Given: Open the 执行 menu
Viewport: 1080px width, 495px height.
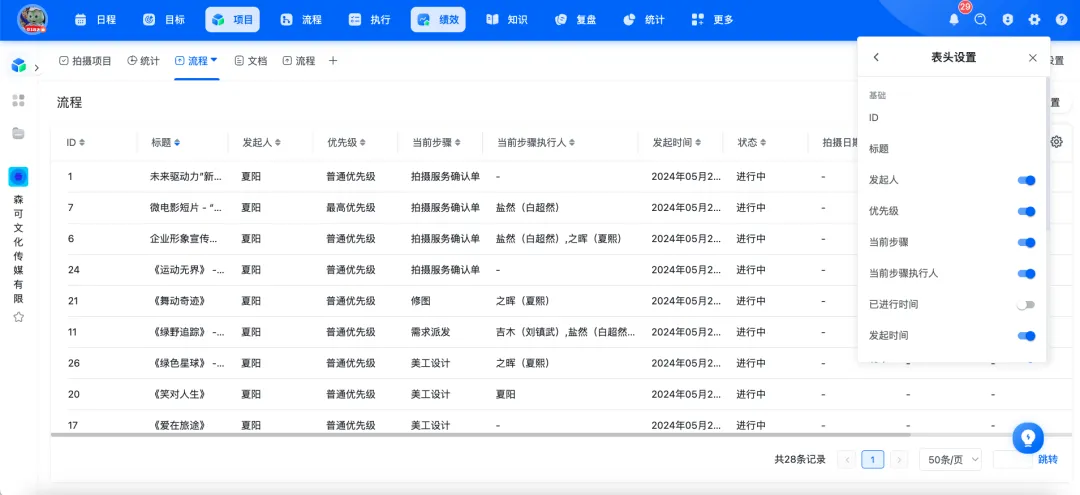Looking at the screenshot, I should [370, 19].
